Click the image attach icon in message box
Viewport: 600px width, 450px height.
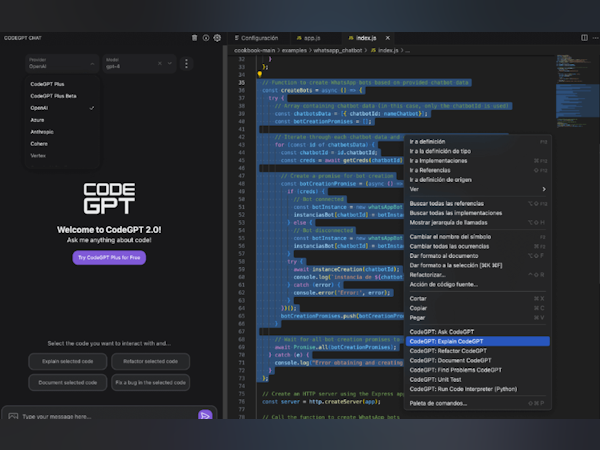pyautogui.click(x=13, y=416)
